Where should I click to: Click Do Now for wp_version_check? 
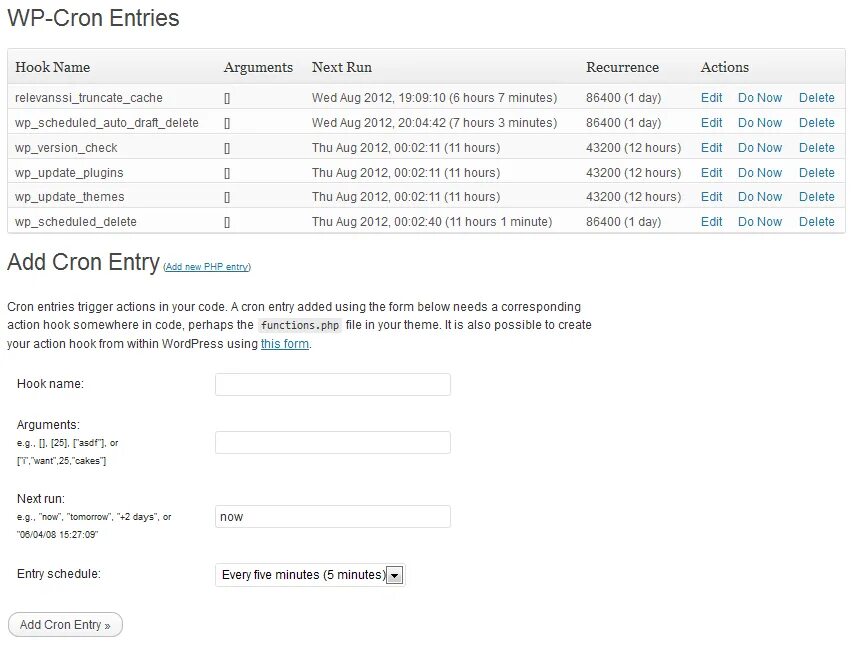click(760, 148)
